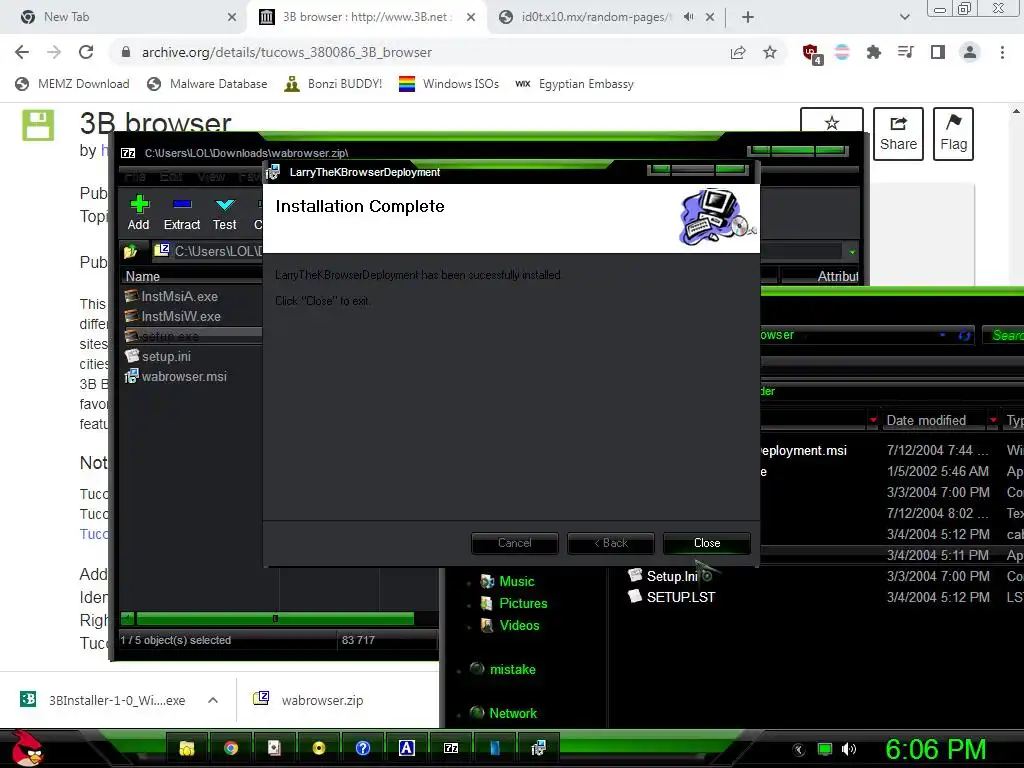Open the Extensions puzzle icon
Image resolution: width=1024 pixels, height=768 pixels.
tap(874, 52)
